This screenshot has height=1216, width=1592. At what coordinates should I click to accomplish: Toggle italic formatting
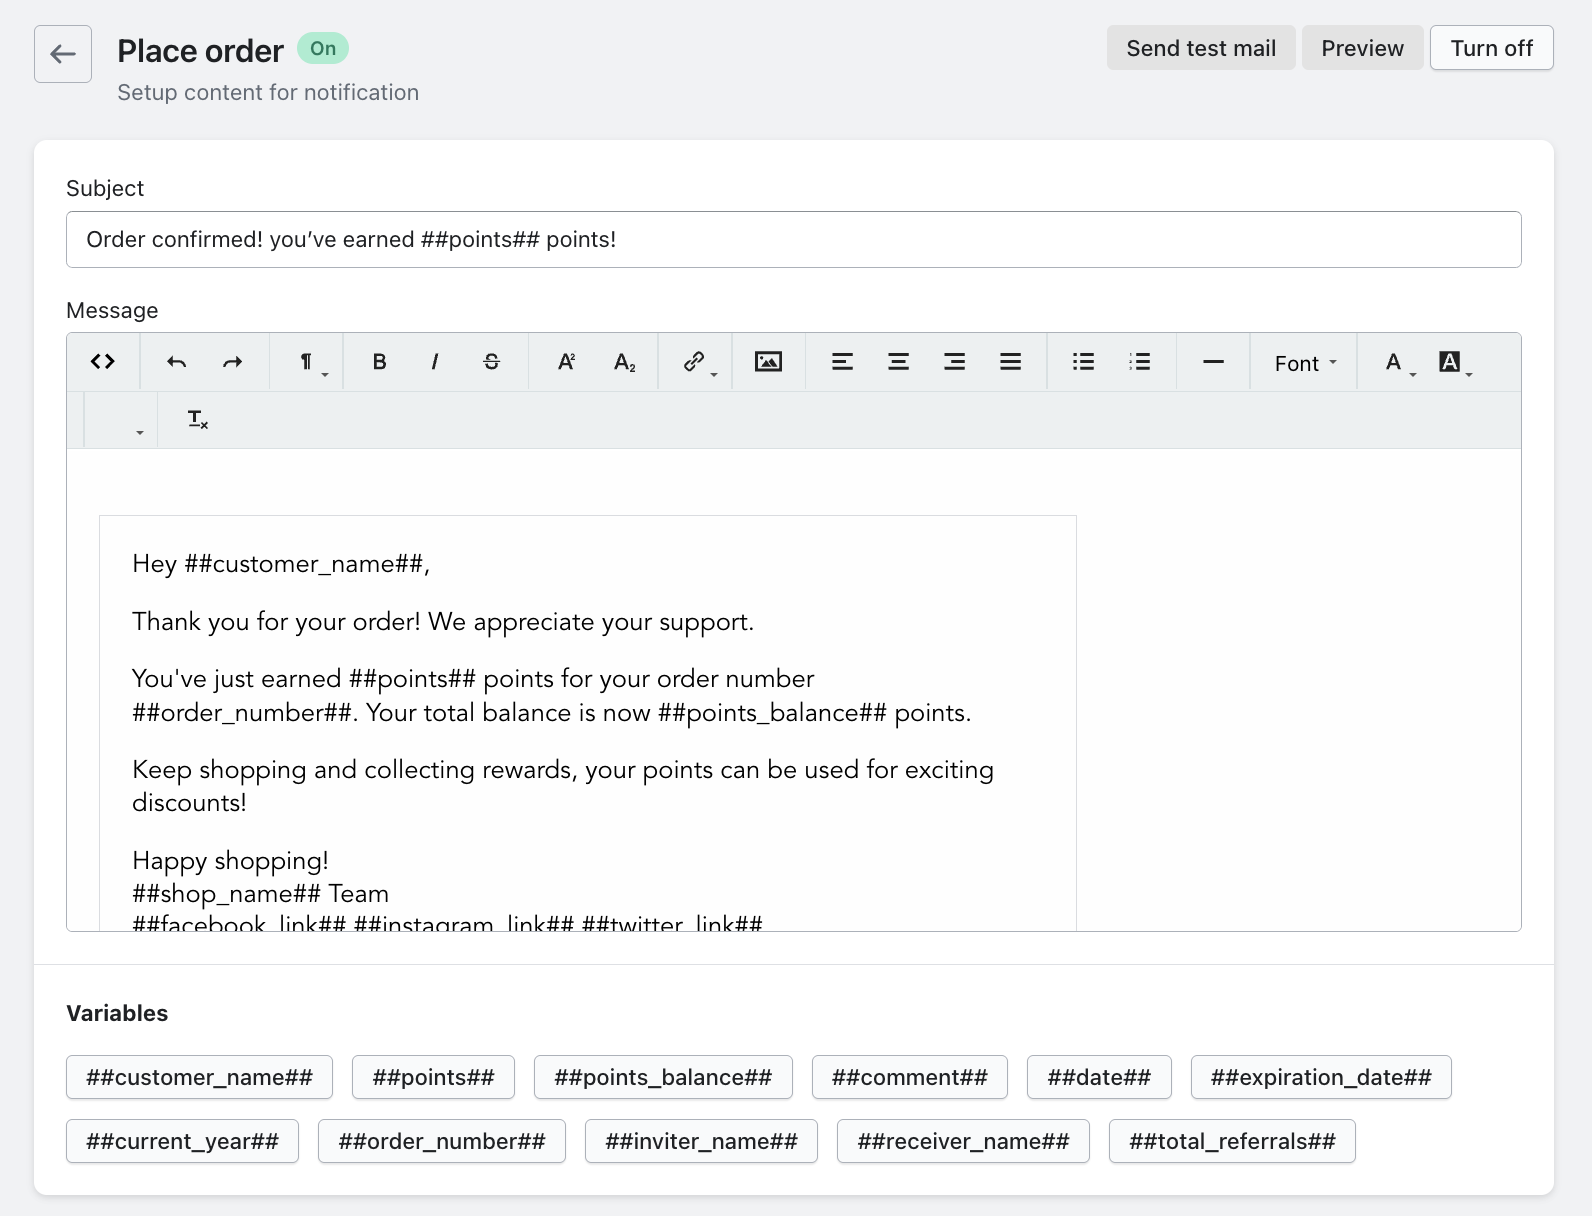(x=435, y=362)
